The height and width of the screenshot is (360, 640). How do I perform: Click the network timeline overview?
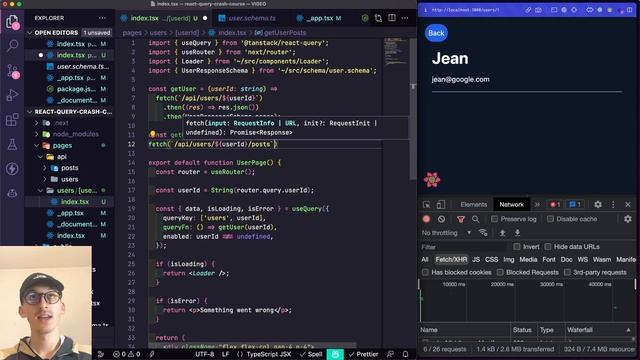(527, 300)
